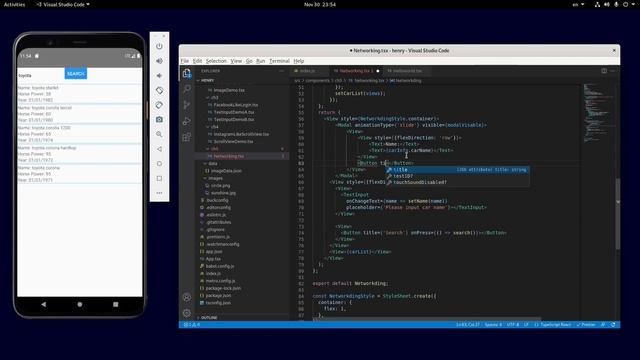The width and height of the screenshot is (640, 360).
Task: Click the emulator toolbar home circle
Action: coord(159,164)
